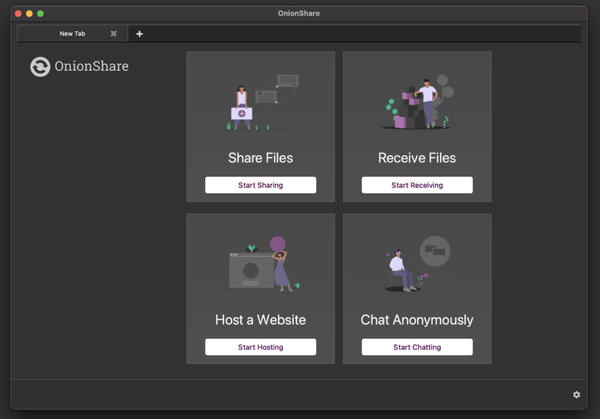Viewport: 600px width, 419px height.
Task: Click the Host a Website heading
Action: [x=261, y=320]
